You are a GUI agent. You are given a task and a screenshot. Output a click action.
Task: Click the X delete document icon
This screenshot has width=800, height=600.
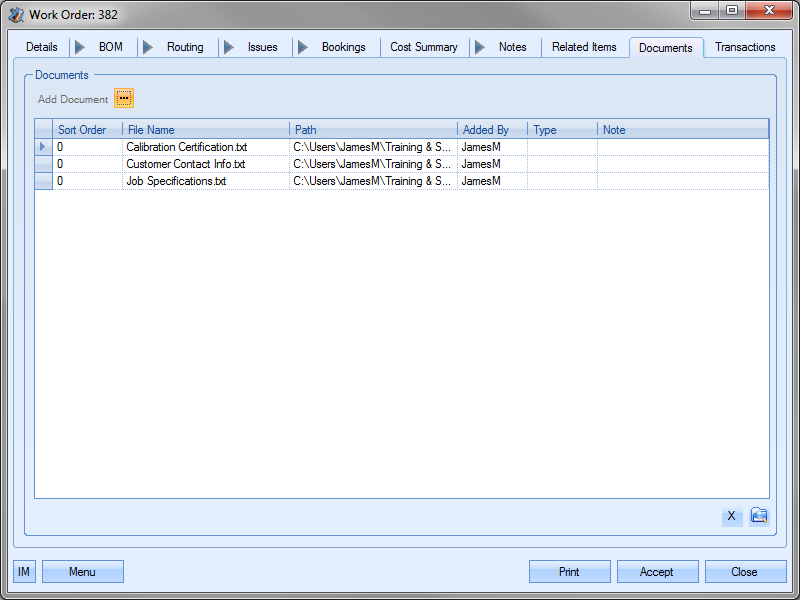point(731,516)
